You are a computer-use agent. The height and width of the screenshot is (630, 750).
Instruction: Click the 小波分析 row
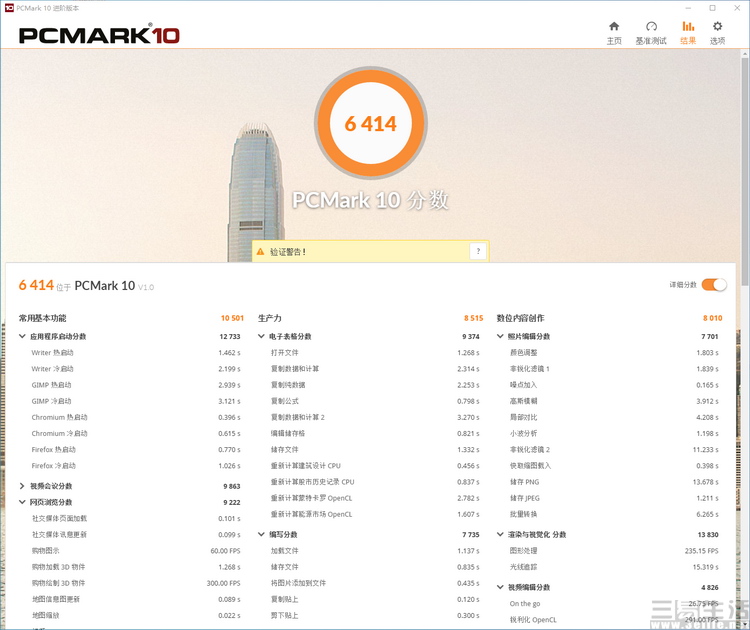614,433
